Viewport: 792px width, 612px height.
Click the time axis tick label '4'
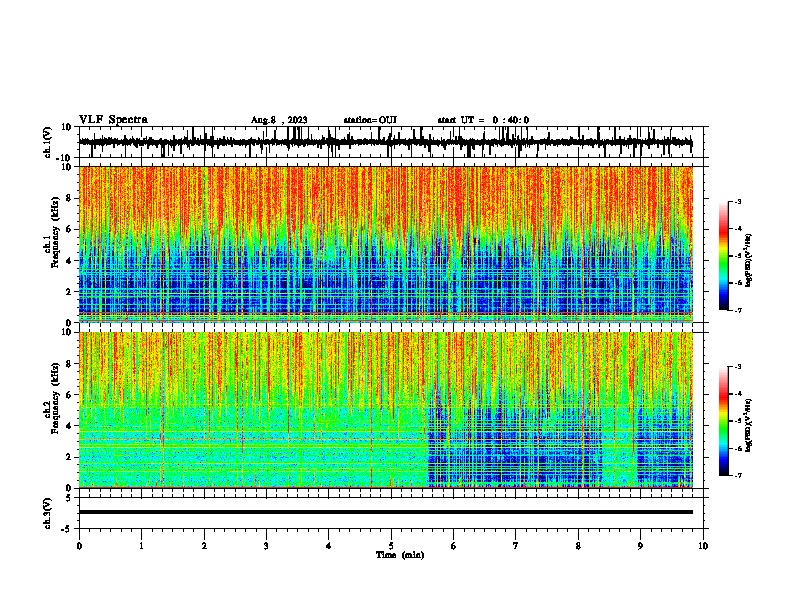point(329,545)
